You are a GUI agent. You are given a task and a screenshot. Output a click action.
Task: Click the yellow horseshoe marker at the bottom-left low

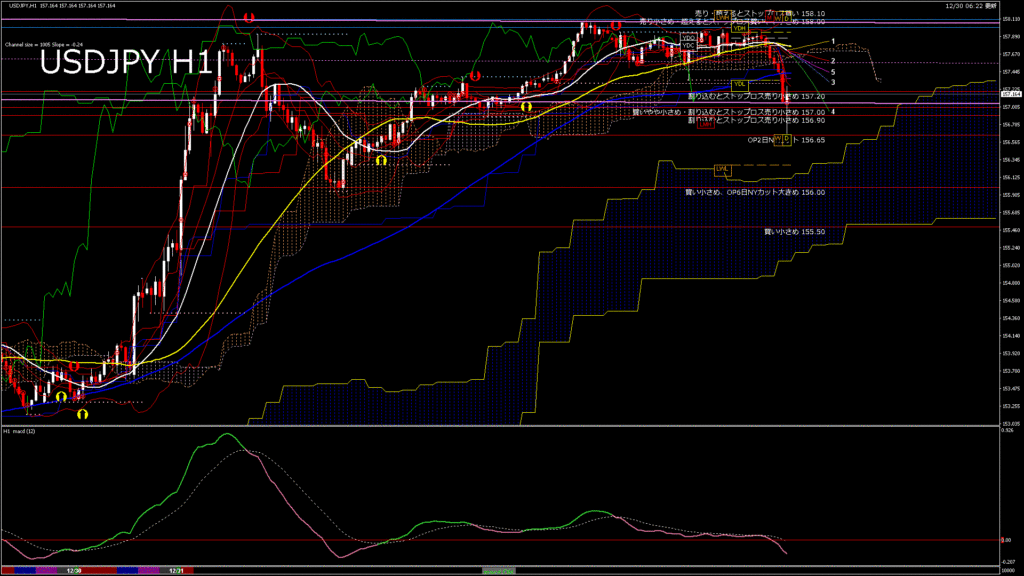(82, 412)
